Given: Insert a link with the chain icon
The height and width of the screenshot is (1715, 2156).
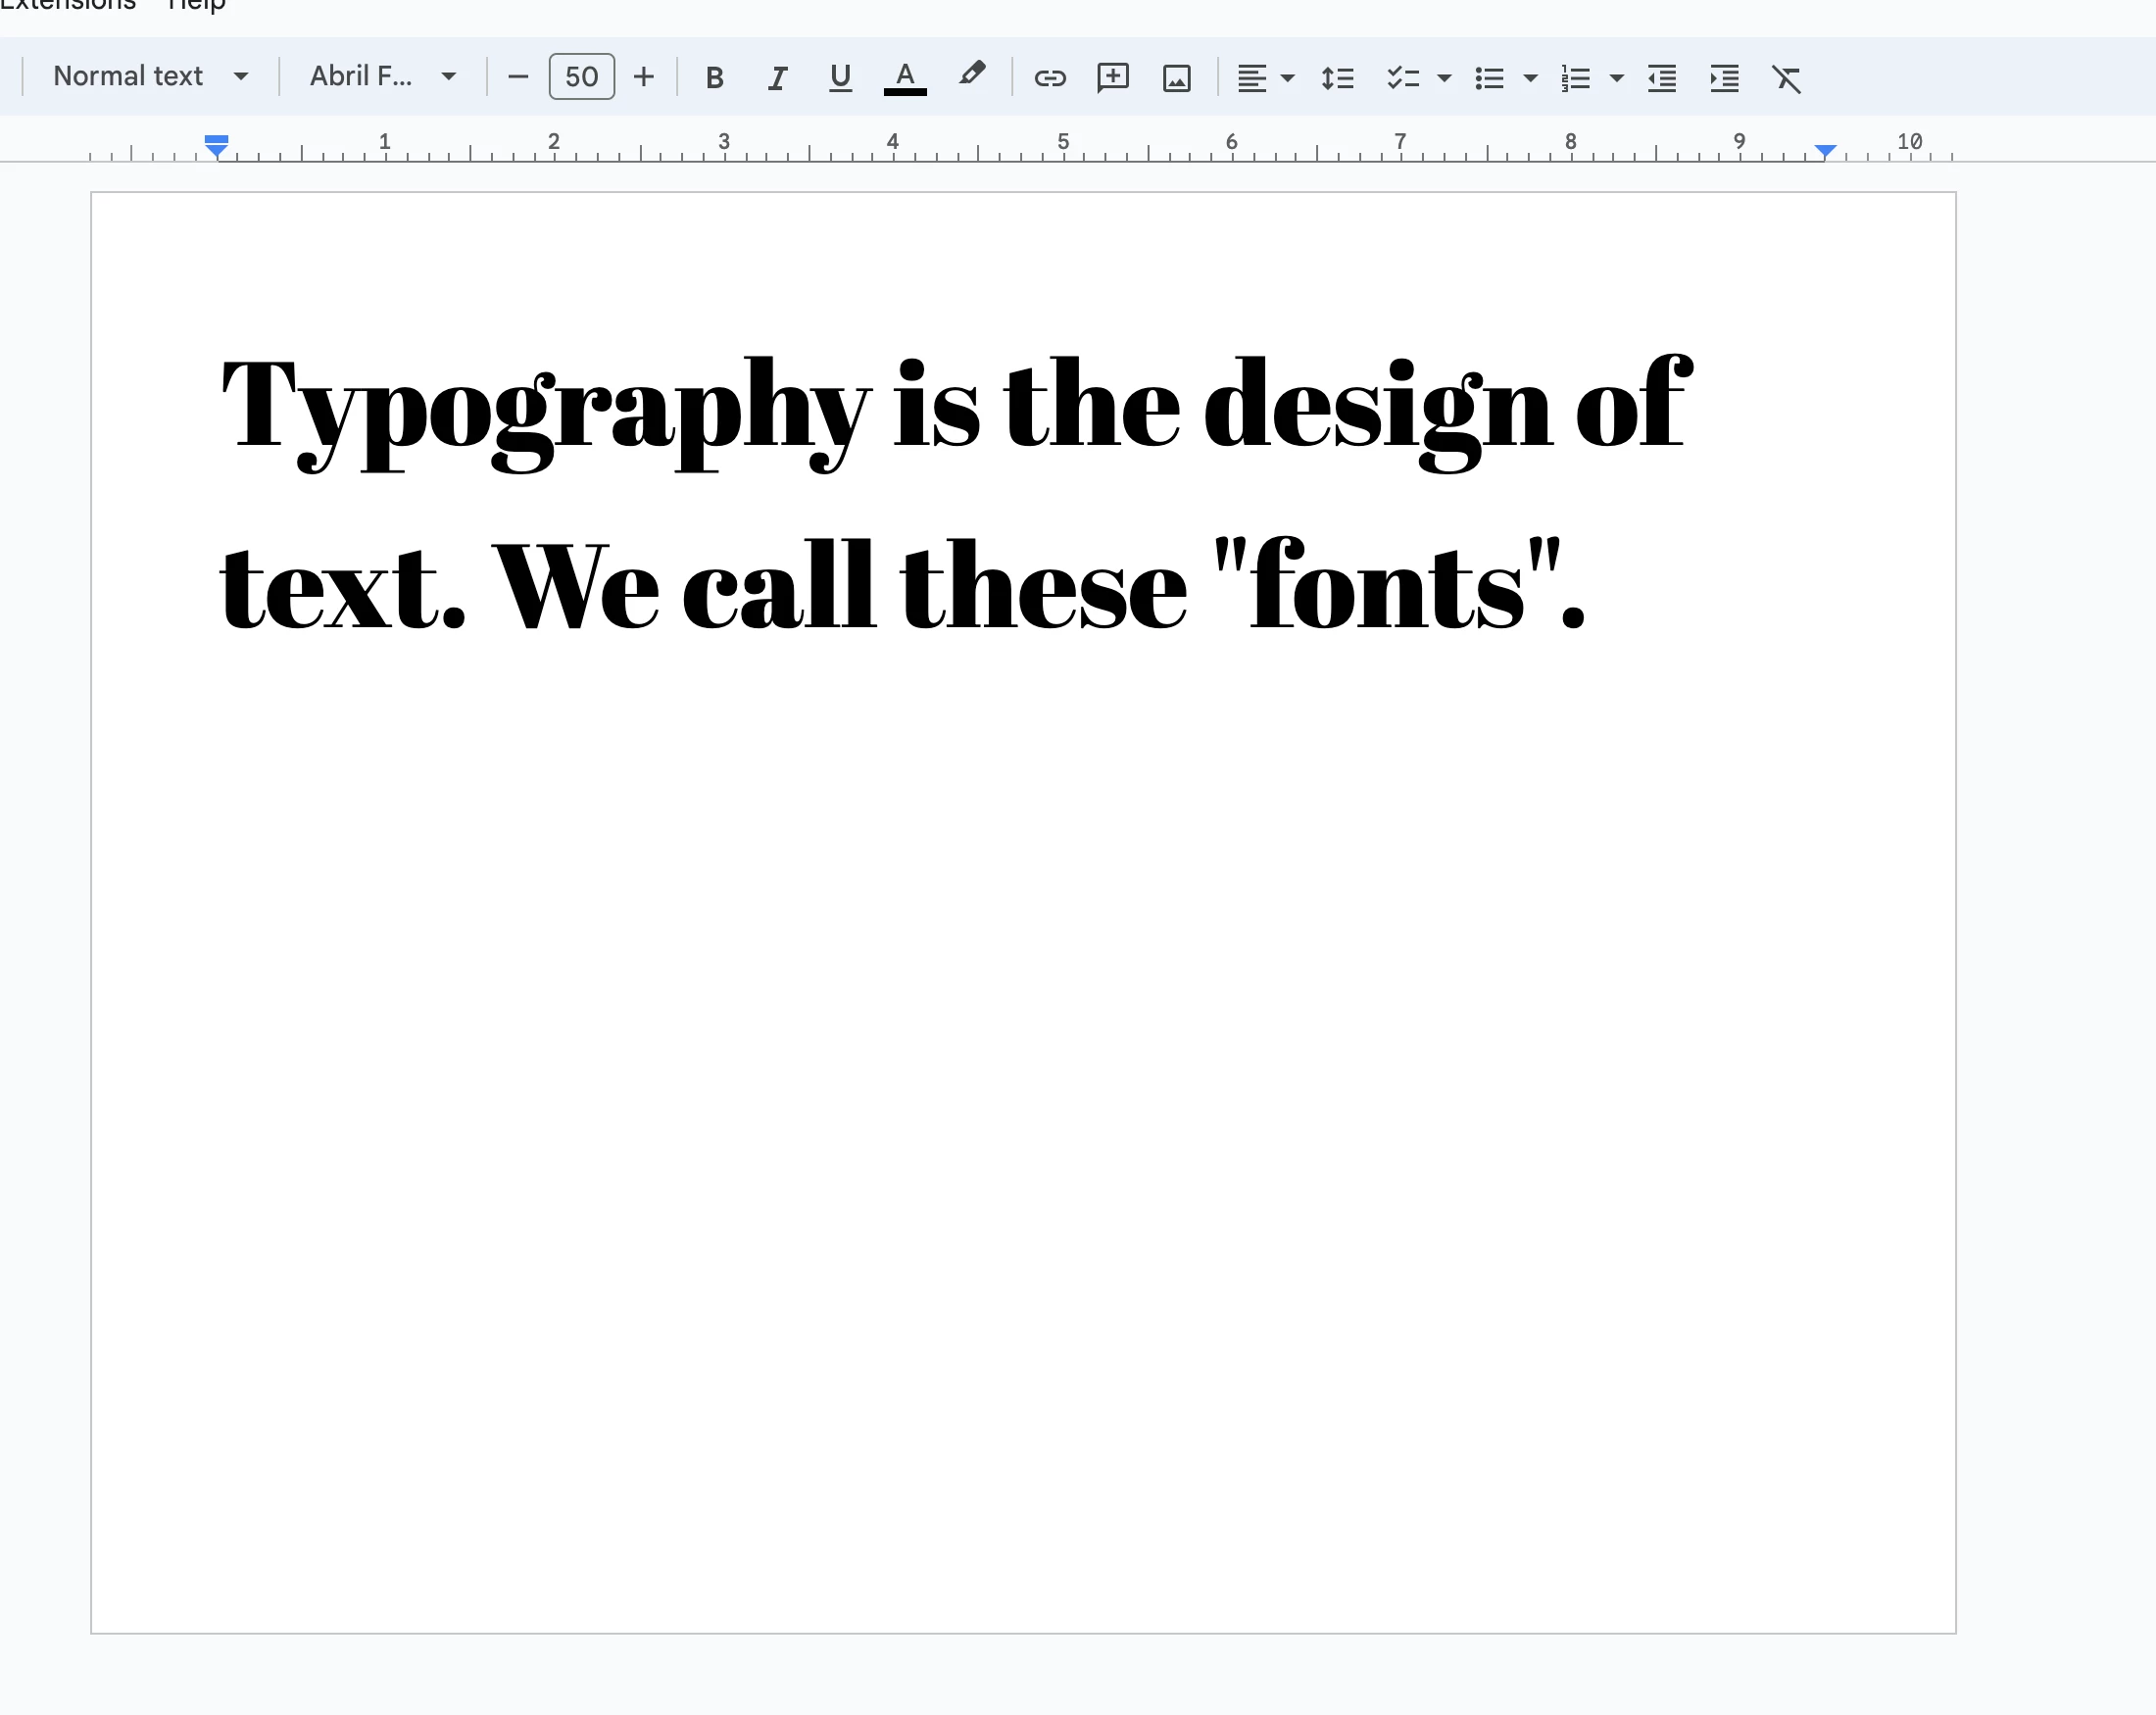Looking at the screenshot, I should (1049, 78).
